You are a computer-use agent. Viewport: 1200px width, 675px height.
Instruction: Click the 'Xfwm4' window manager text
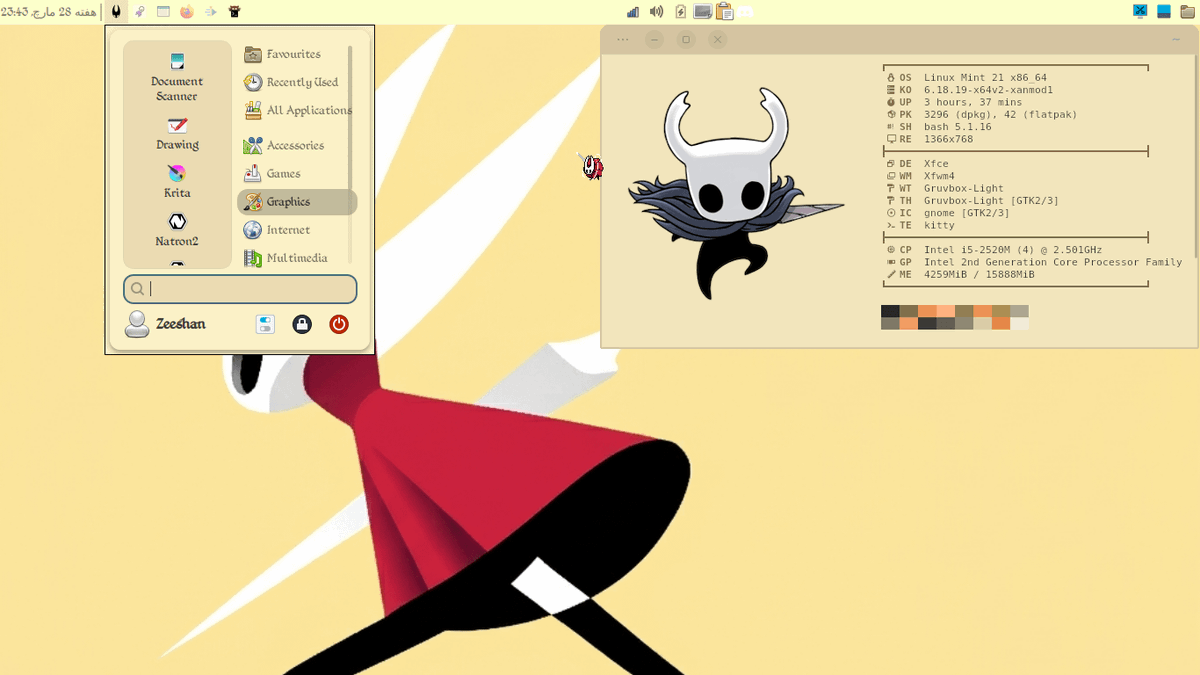(939, 176)
